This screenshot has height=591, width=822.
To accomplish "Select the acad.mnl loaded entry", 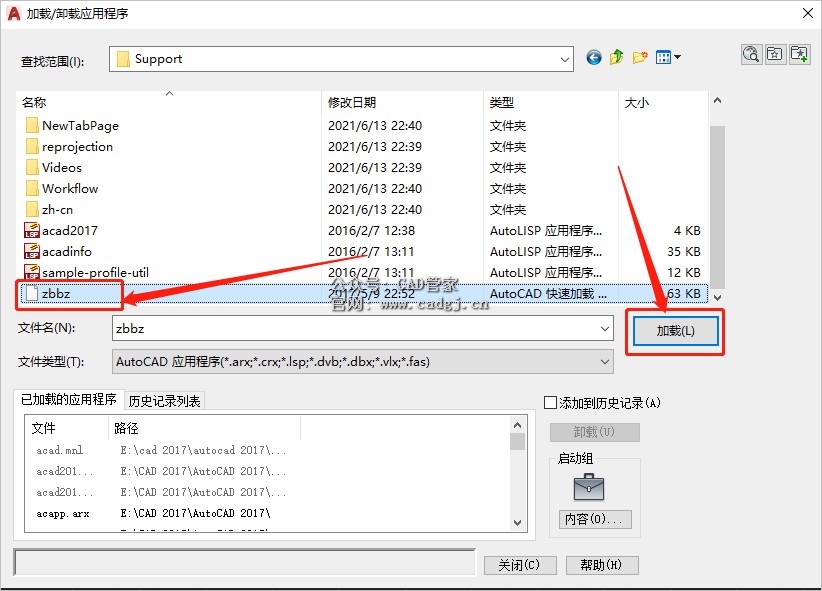I will (59, 450).
